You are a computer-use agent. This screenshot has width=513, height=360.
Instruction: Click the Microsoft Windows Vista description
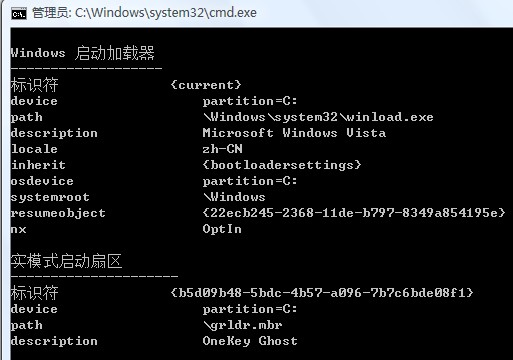294,133
